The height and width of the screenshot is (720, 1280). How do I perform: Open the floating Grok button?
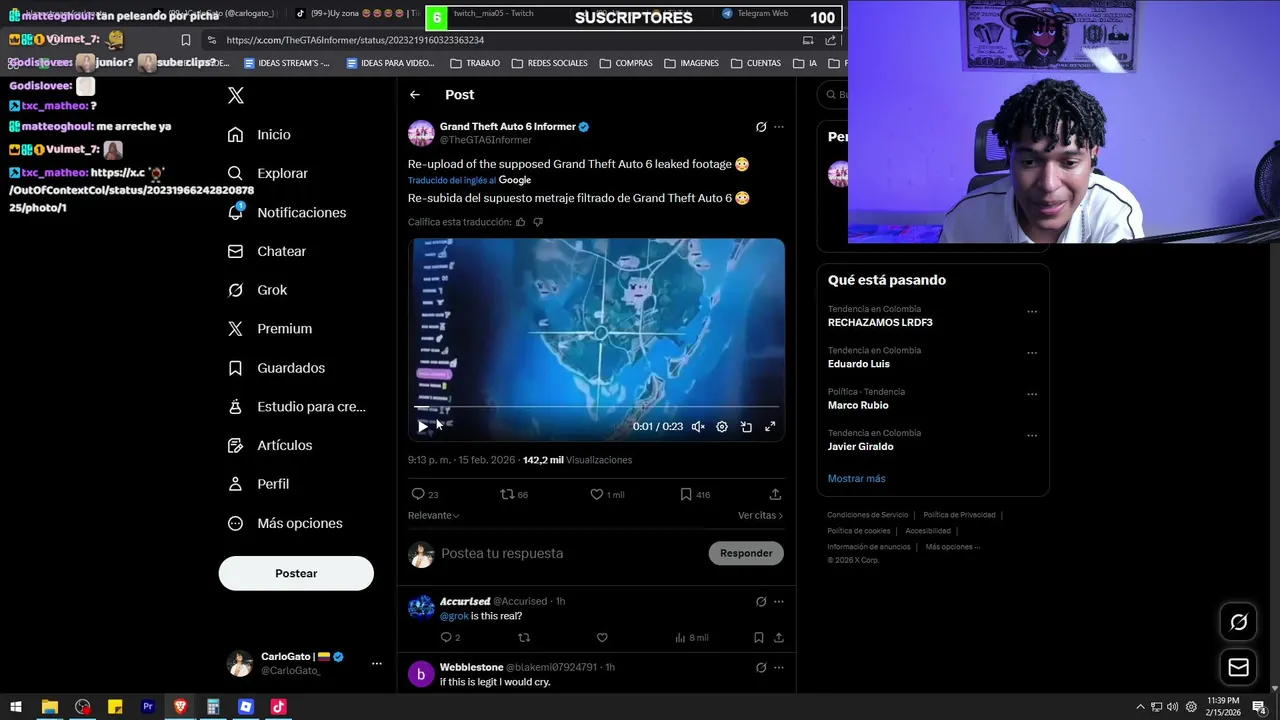point(1238,622)
